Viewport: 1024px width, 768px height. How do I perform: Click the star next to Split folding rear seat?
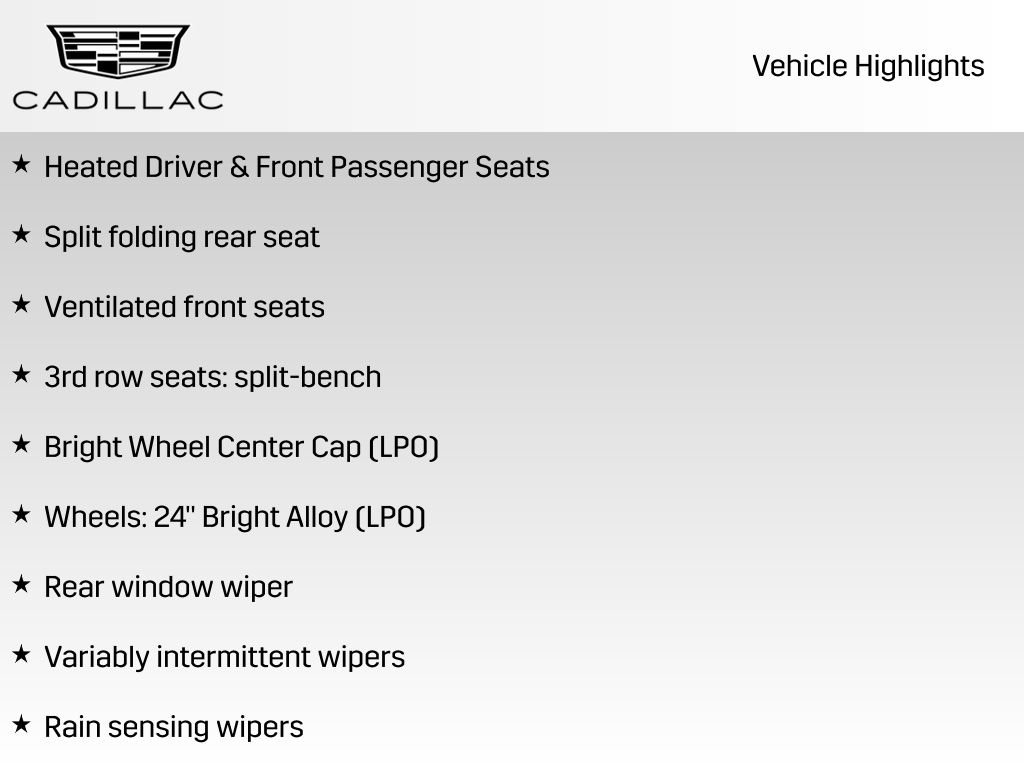[21, 235]
